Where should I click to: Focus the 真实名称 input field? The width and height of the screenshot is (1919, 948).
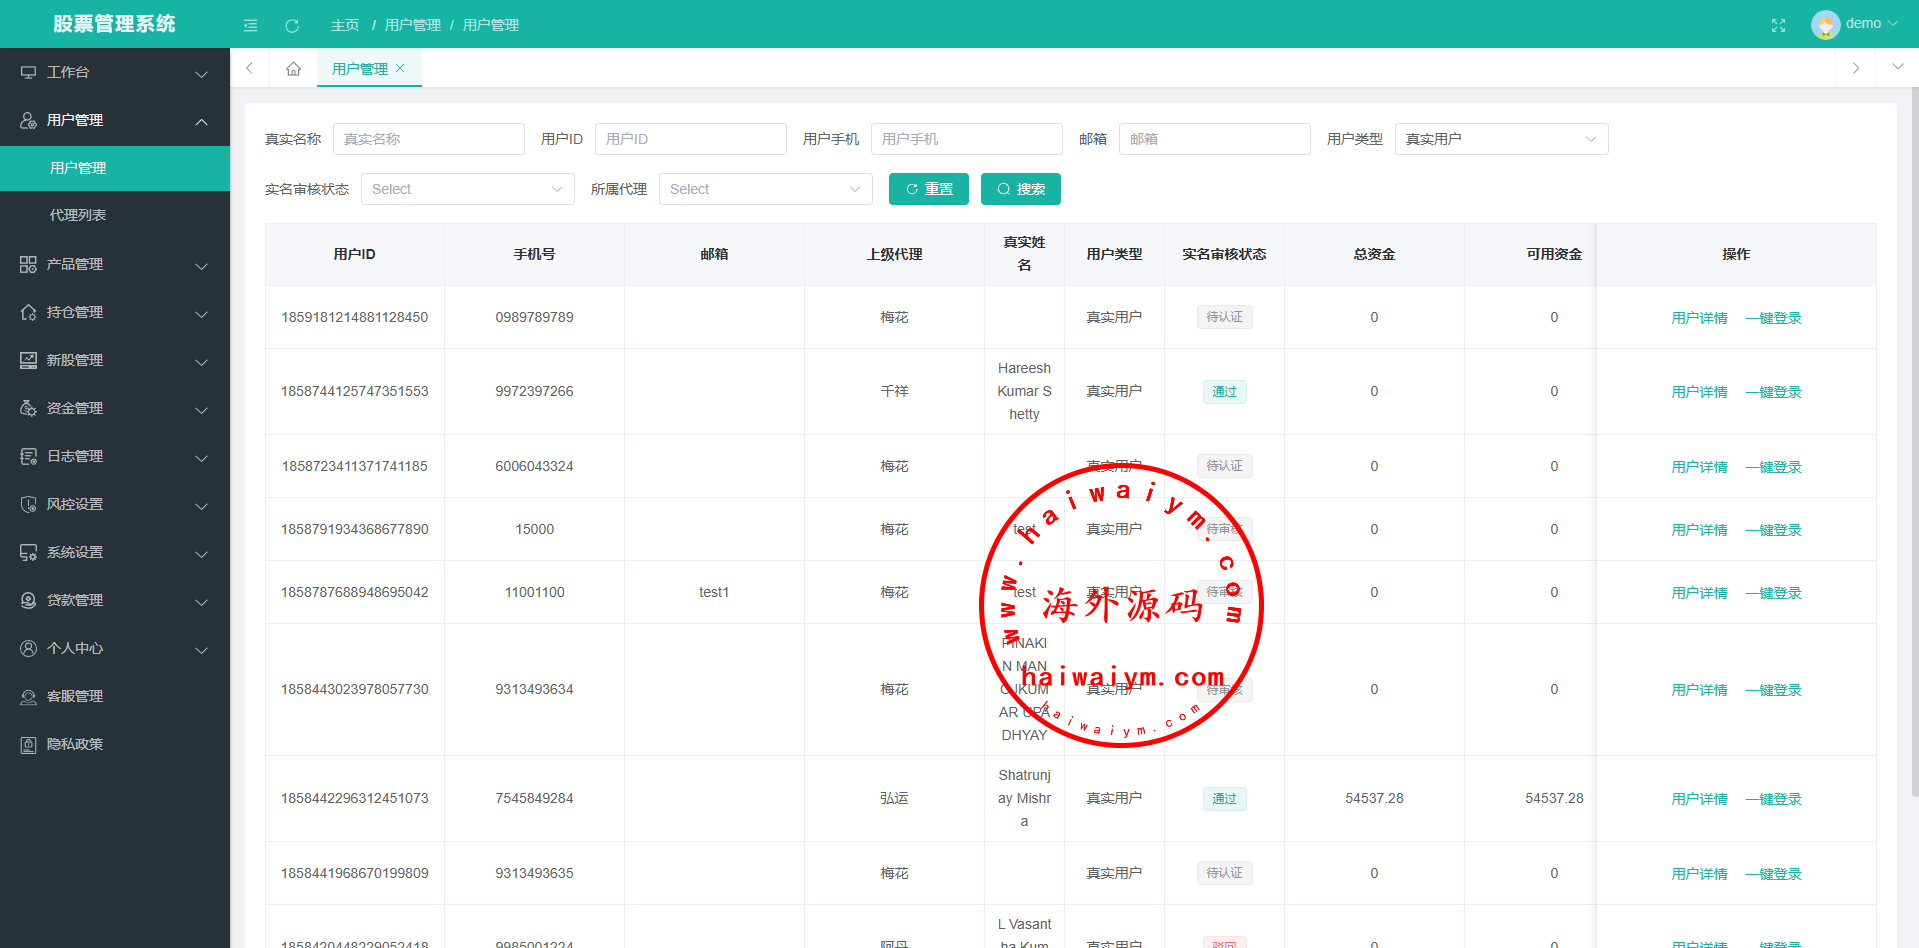pyautogui.click(x=428, y=139)
